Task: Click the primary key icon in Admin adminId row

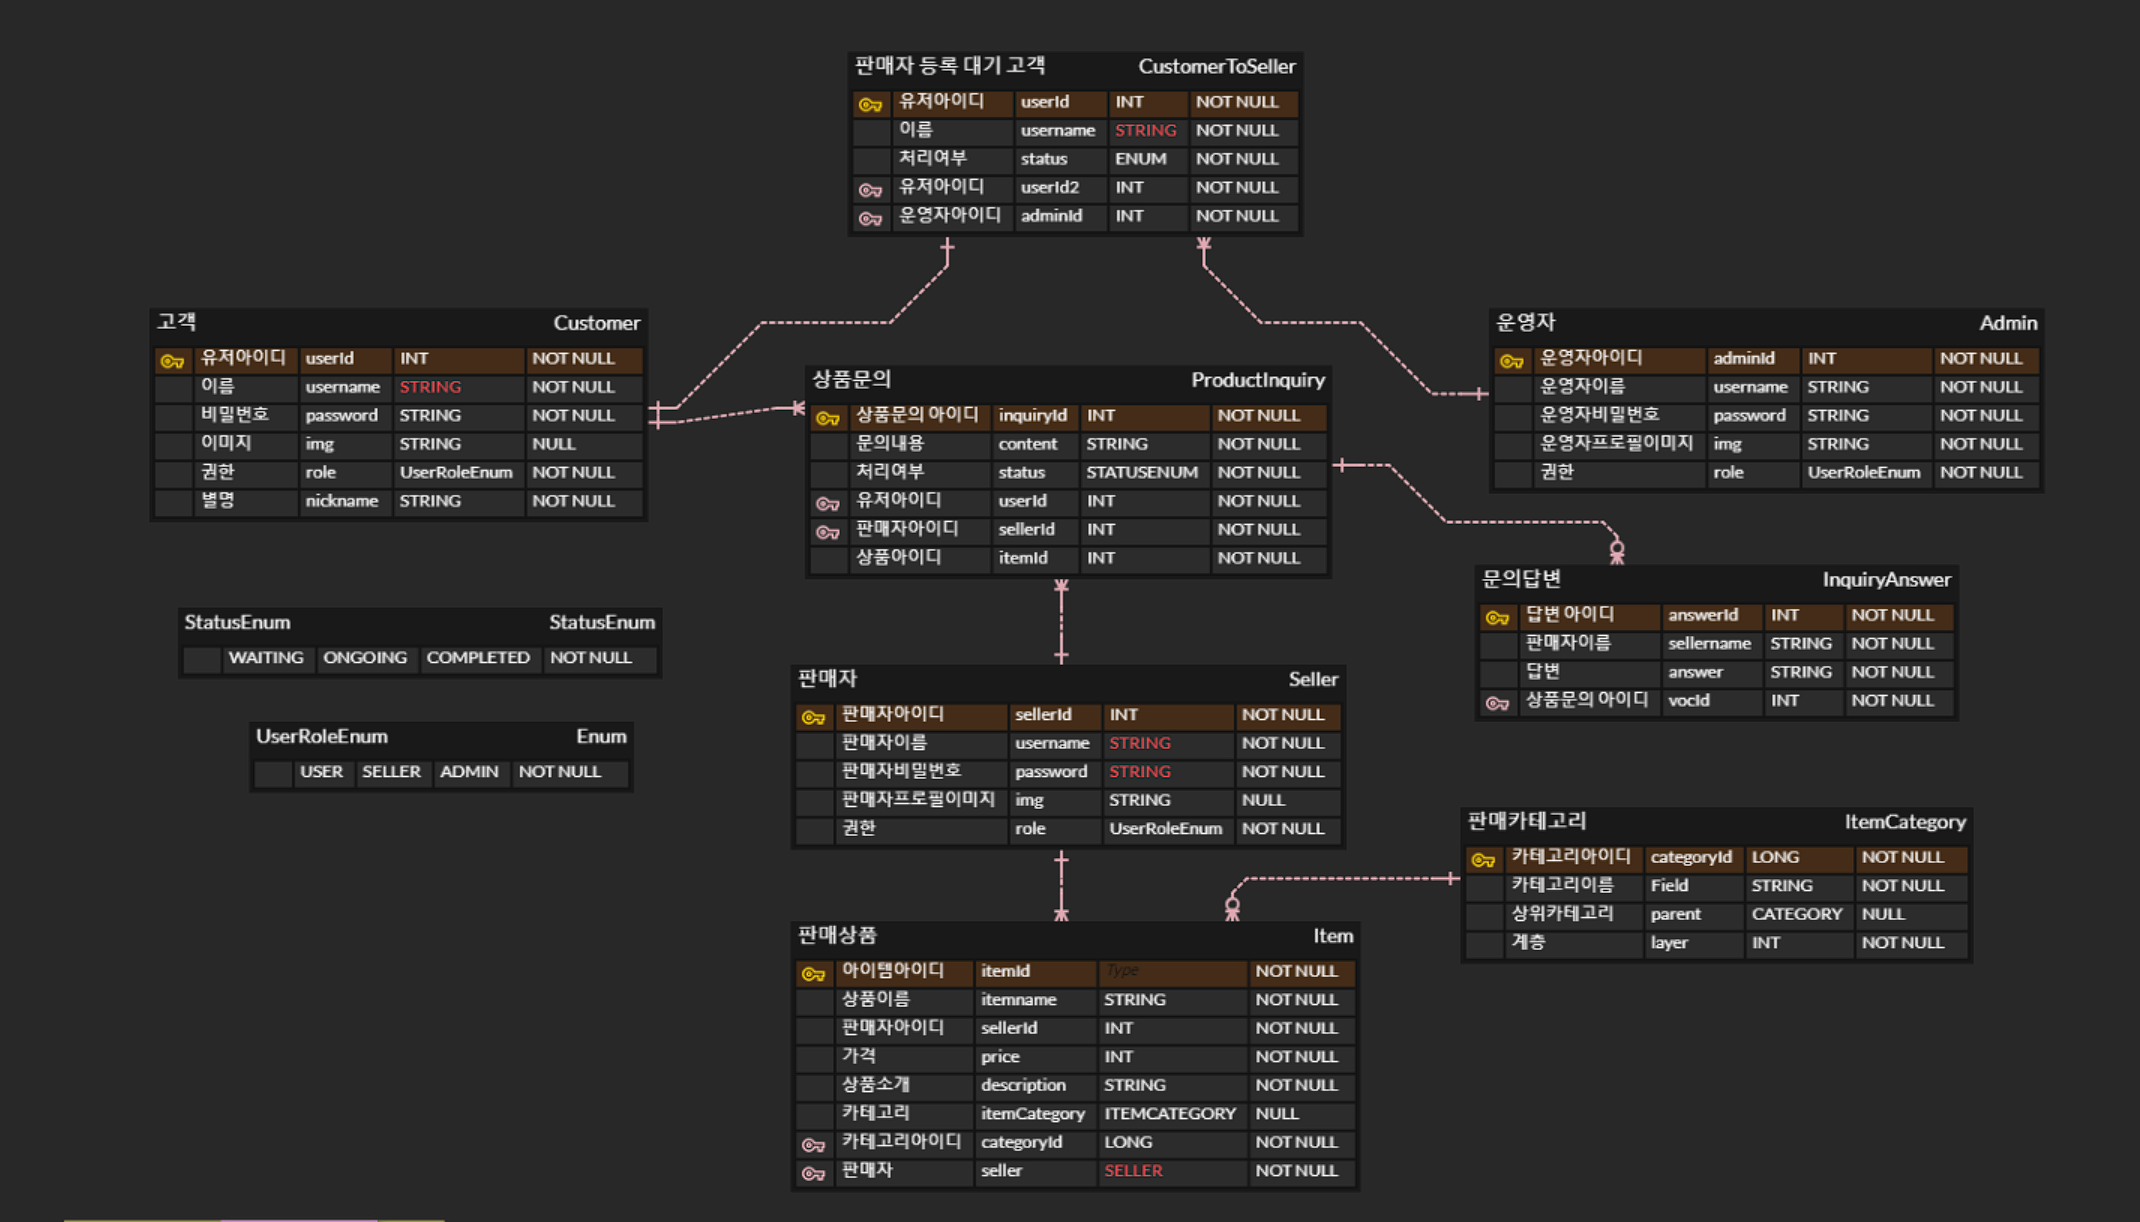Action: point(1511,360)
